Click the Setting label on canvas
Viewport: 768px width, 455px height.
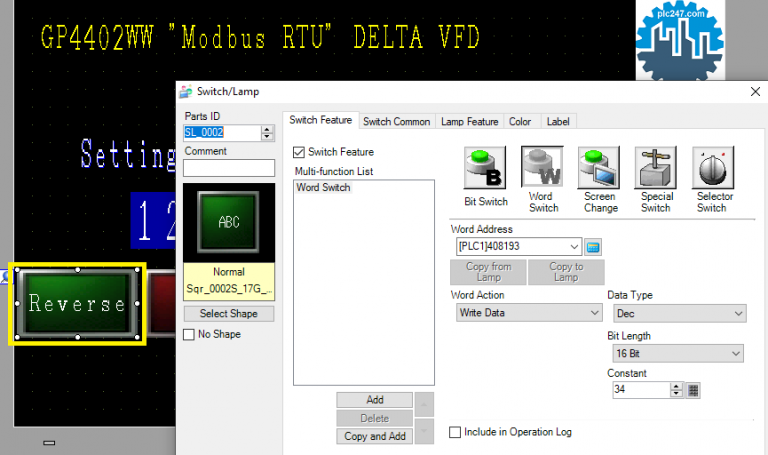point(128,154)
